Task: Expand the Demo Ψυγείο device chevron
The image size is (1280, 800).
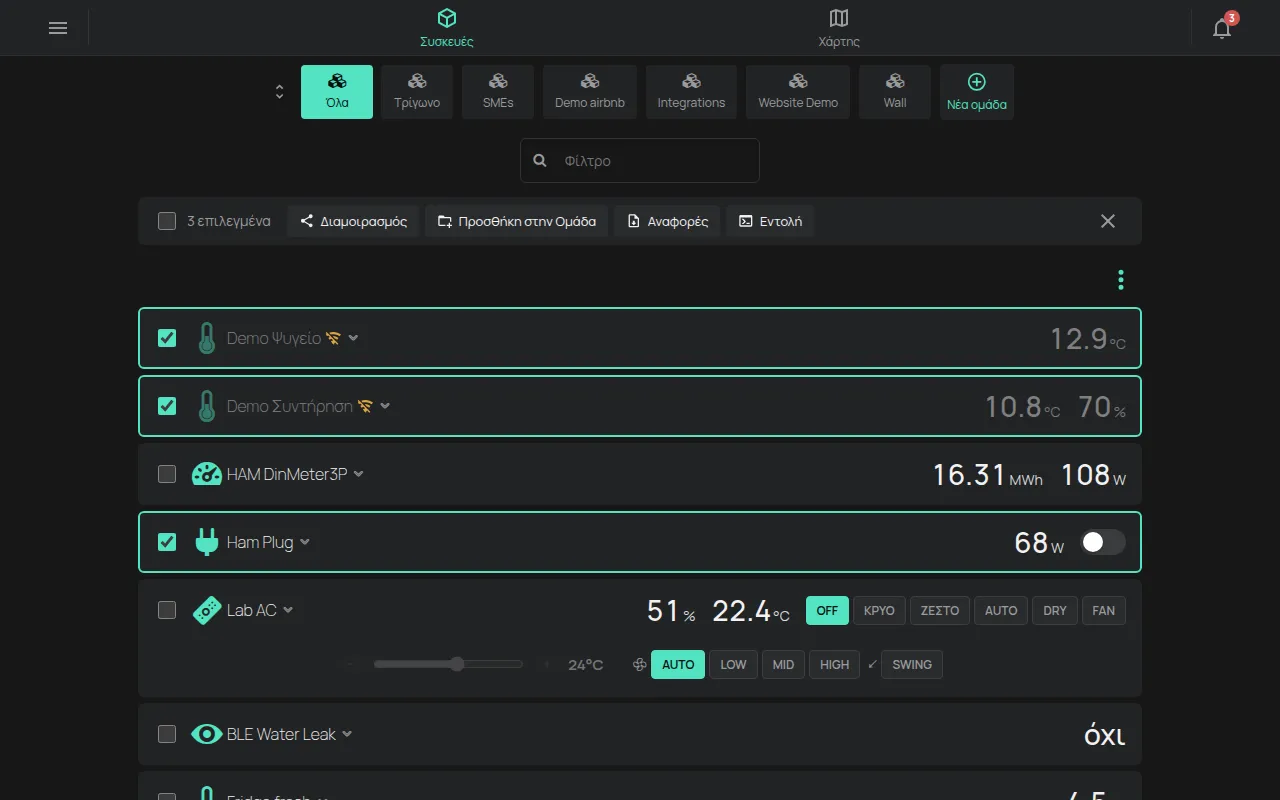Action: [353, 338]
